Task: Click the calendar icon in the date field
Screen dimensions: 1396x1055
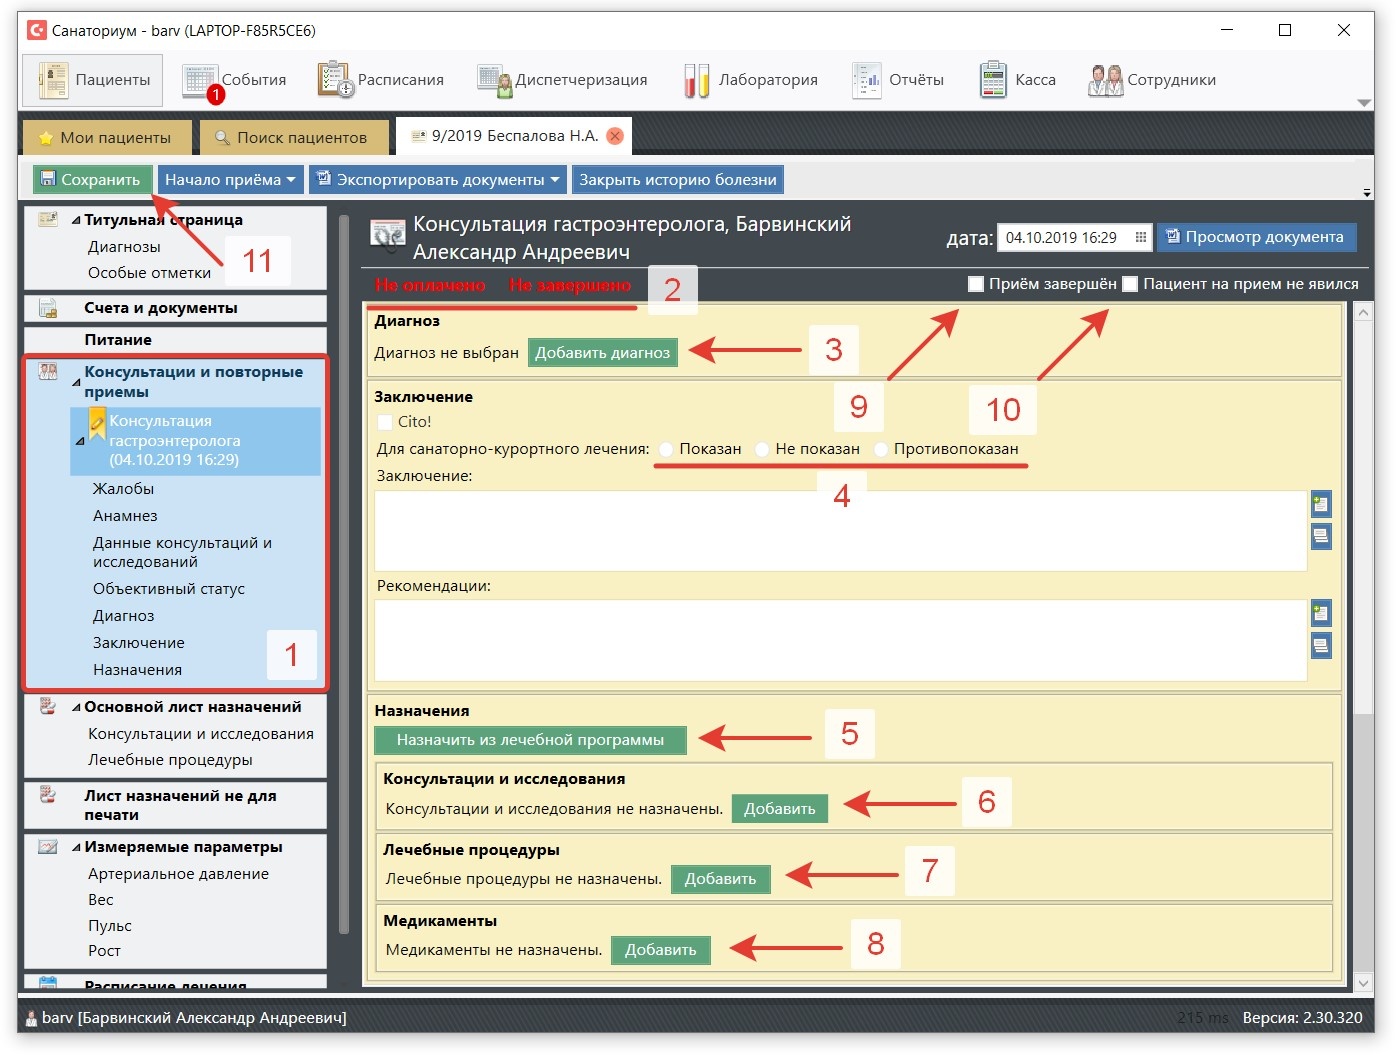Action: click(1140, 237)
